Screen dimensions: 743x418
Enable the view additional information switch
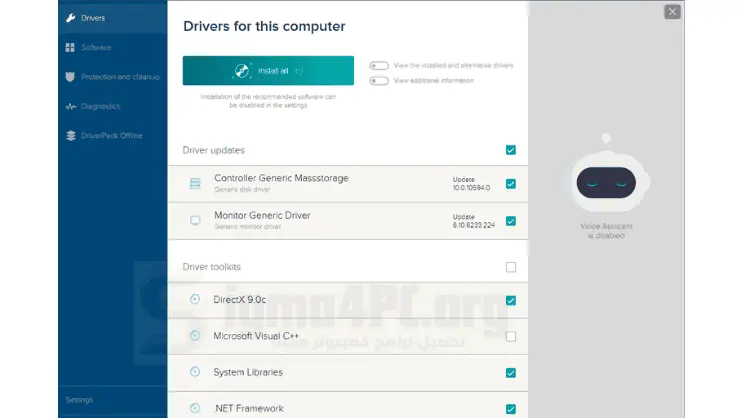click(x=379, y=81)
